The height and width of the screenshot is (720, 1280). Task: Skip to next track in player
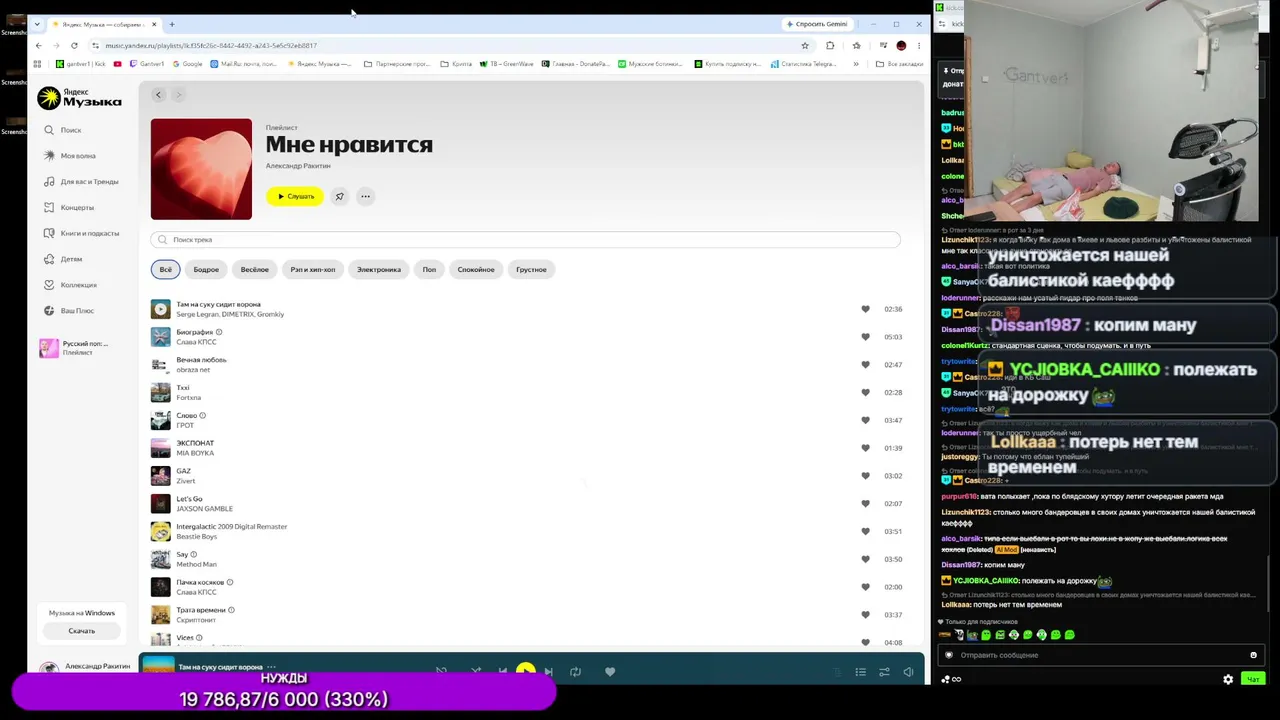548,672
